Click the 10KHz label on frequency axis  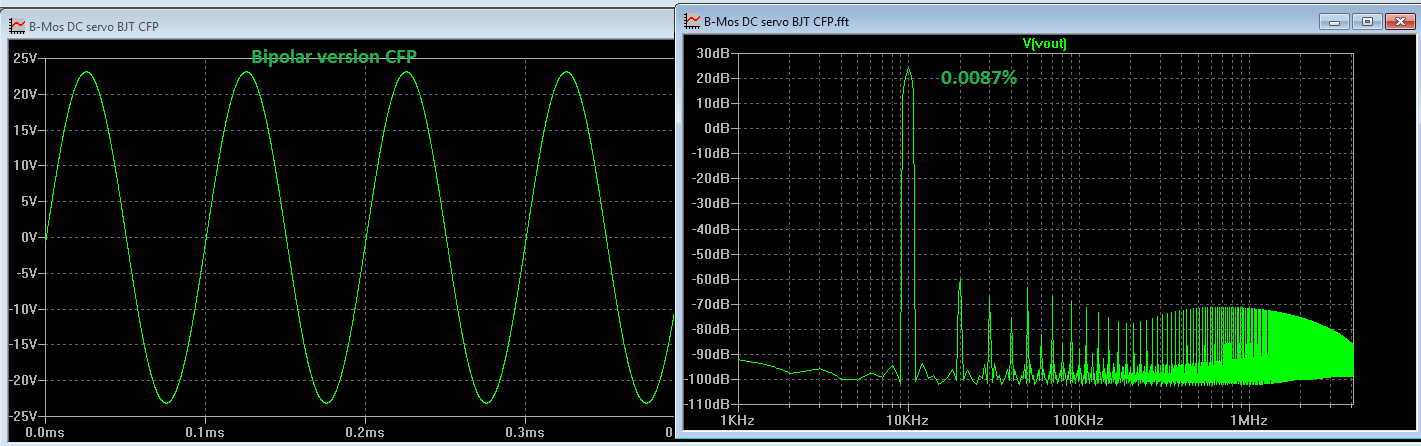[907, 421]
